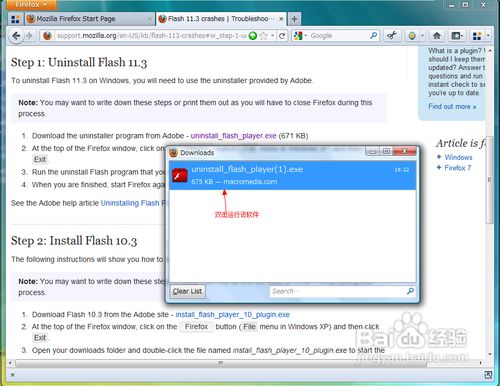Click the Flash installer icon in Downloads

[x=180, y=176]
